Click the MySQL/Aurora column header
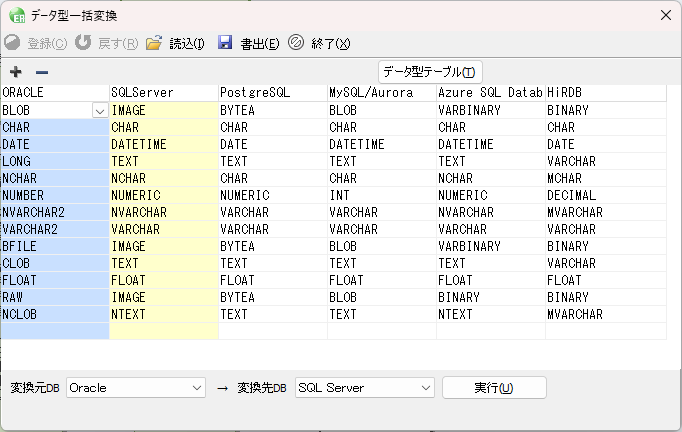 [x=382, y=93]
